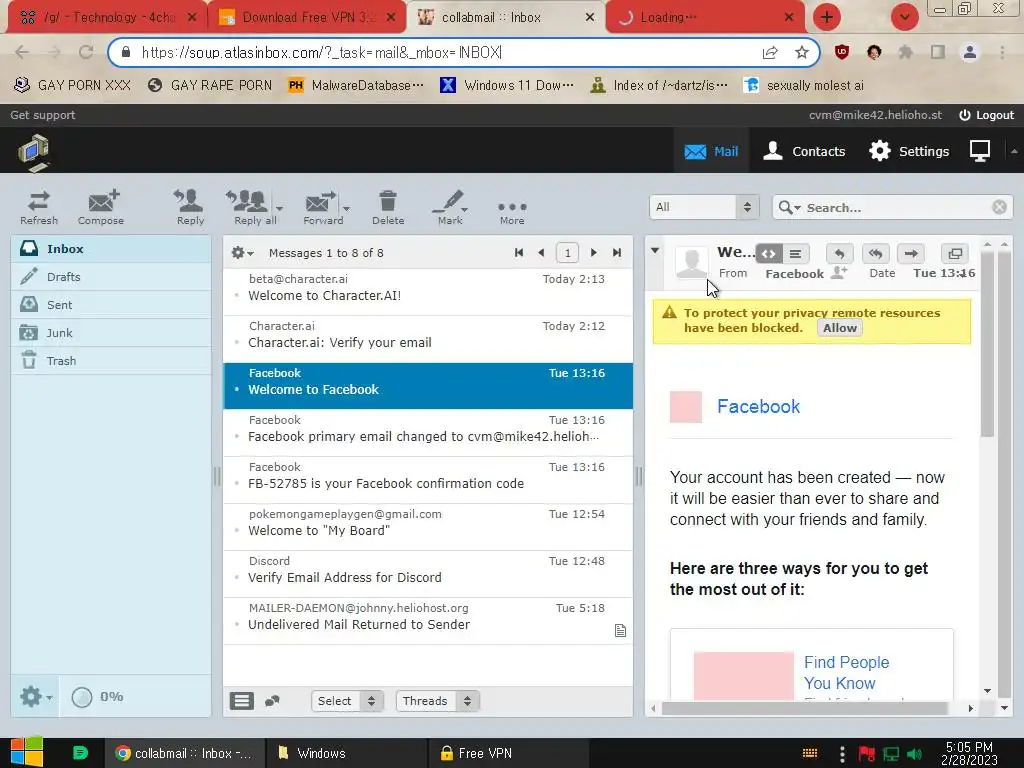Open the Trash folder
The width and height of the screenshot is (1024, 768).
click(111, 361)
